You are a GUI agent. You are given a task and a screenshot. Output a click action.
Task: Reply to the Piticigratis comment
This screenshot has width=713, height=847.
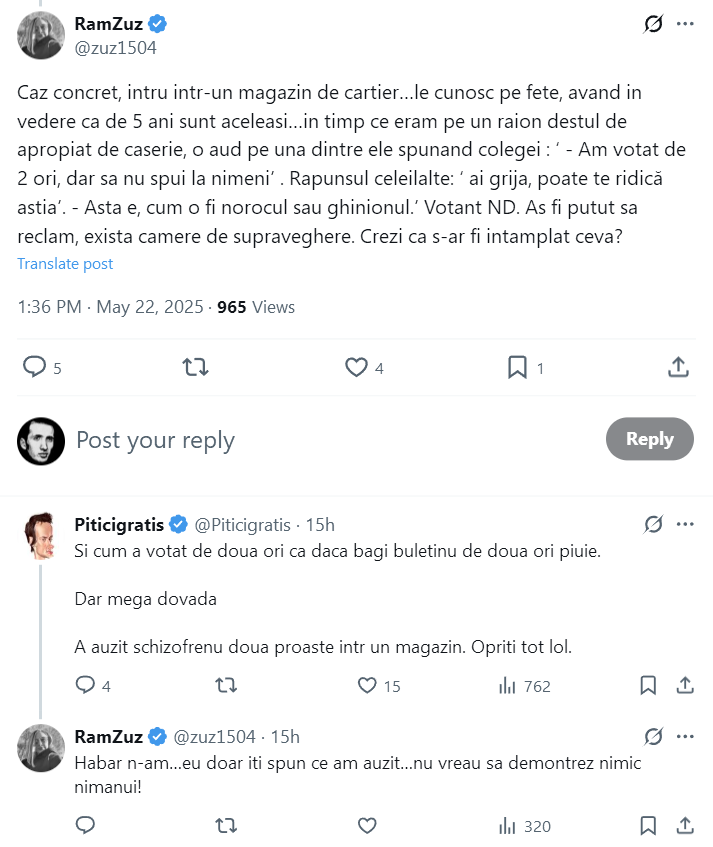tap(86, 686)
